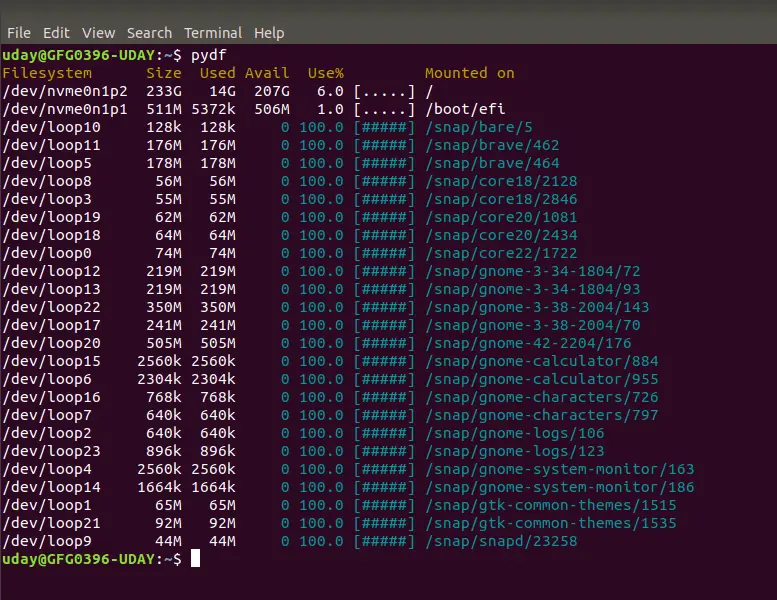
Task: Open the View menu
Action: pyautogui.click(x=99, y=33)
